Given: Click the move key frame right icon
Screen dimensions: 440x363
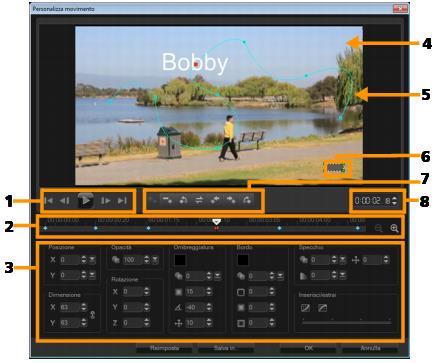Looking at the screenshot, I should coord(231,200).
